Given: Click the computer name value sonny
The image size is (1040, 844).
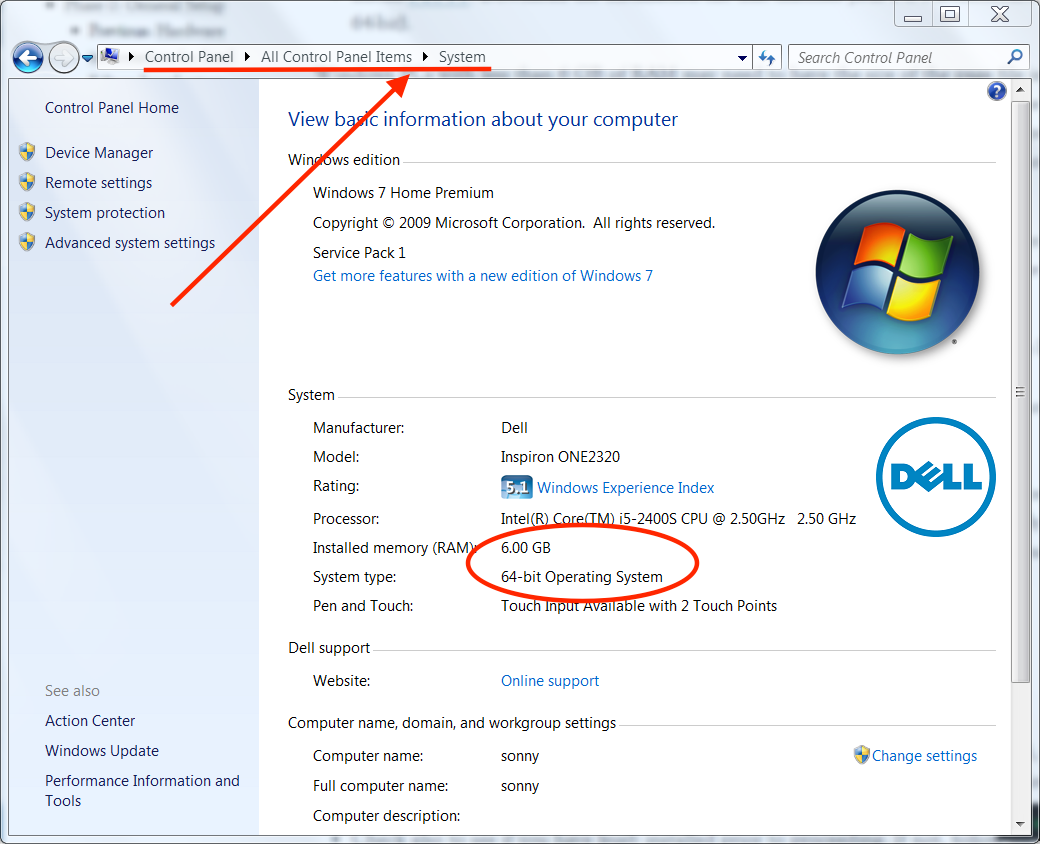Looking at the screenshot, I should point(520,756).
